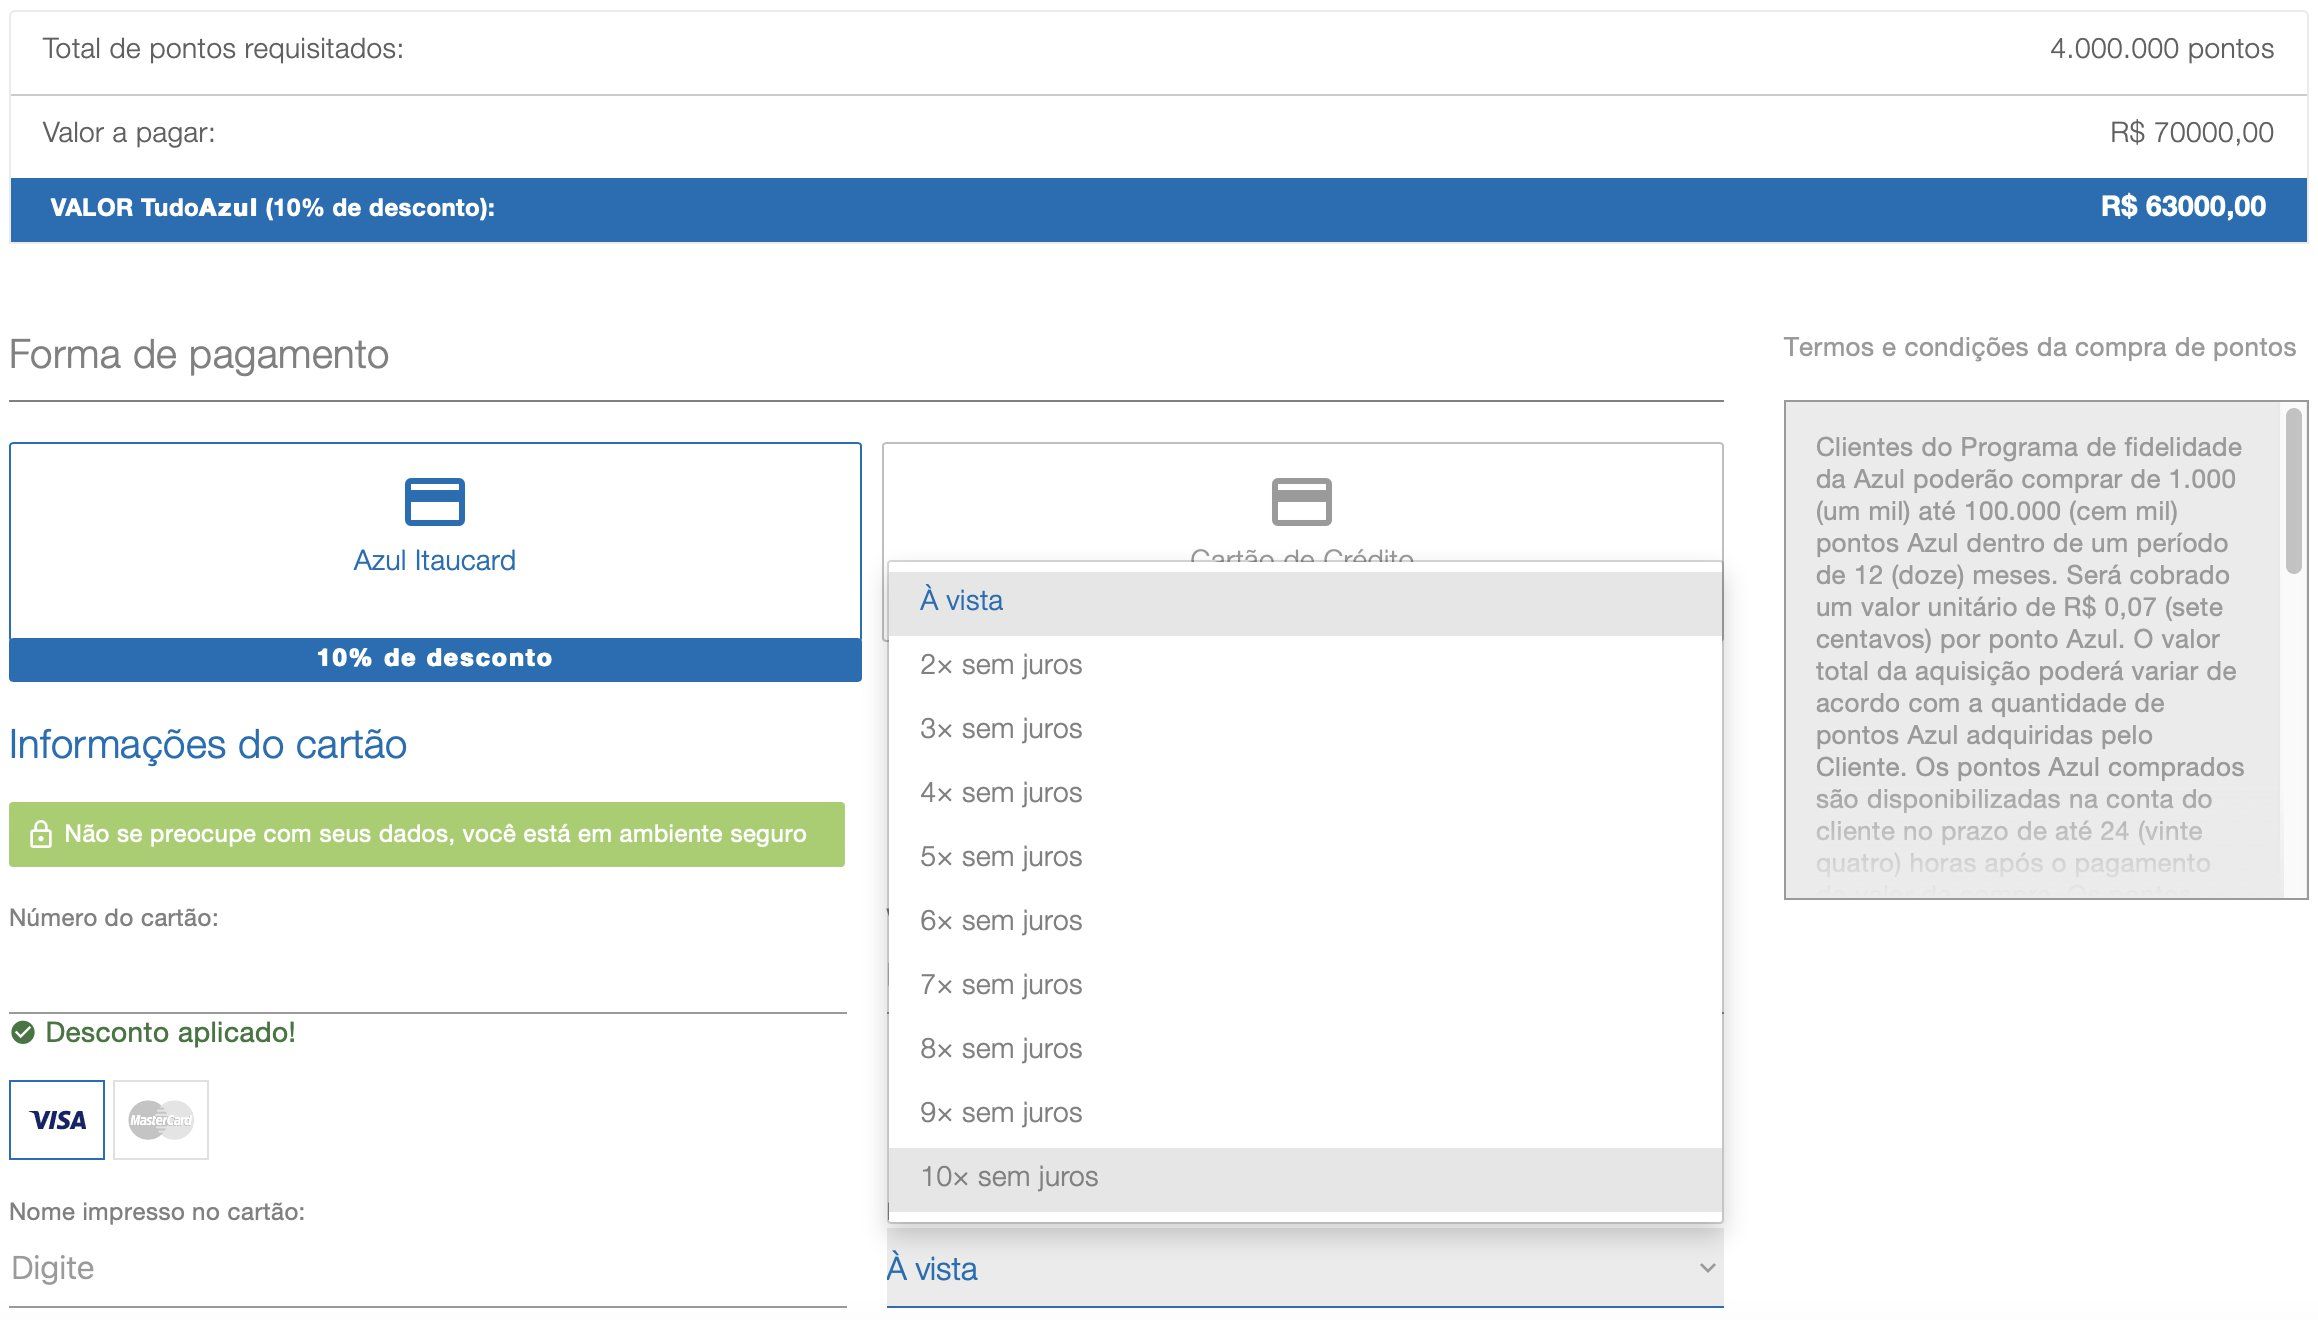Open the installments À vista dropdown field

click(x=1305, y=1267)
